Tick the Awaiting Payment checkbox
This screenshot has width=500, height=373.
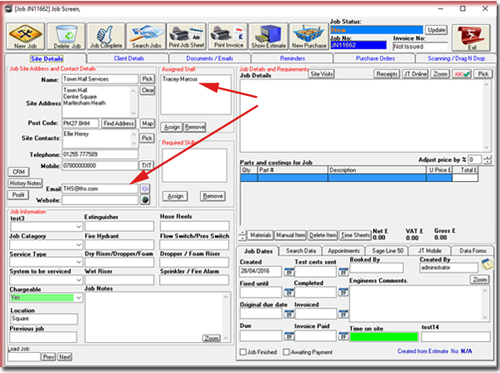point(286,352)
